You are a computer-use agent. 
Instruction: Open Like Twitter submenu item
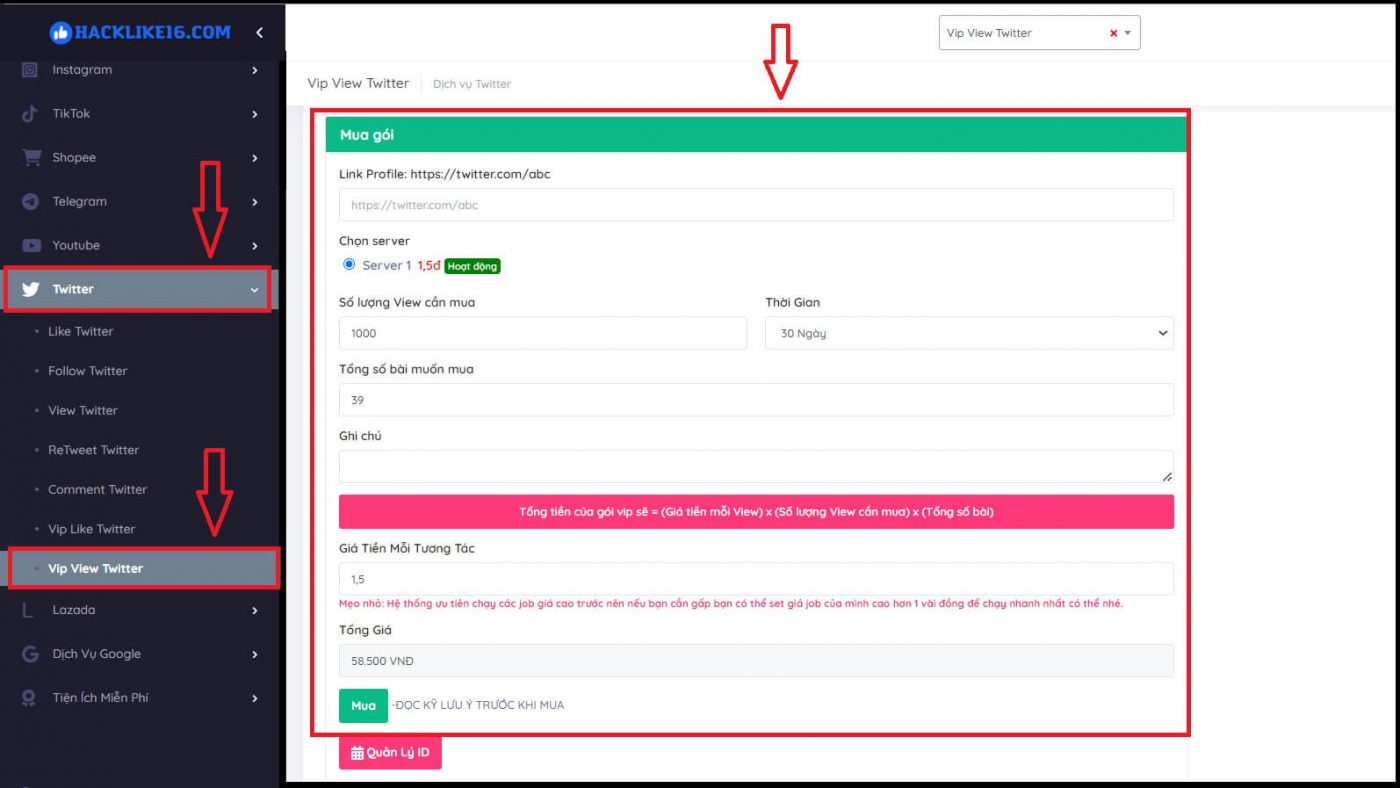pos(80,331)
